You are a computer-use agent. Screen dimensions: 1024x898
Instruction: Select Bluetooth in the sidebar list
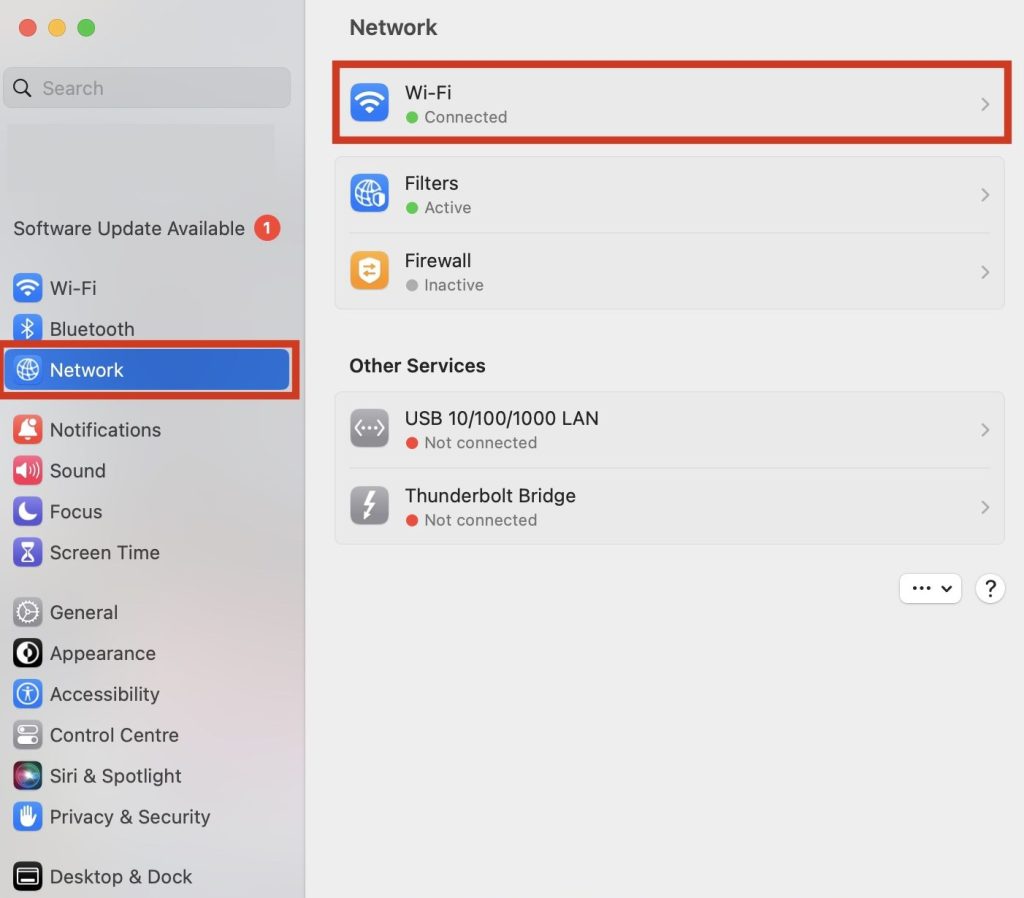147,329
